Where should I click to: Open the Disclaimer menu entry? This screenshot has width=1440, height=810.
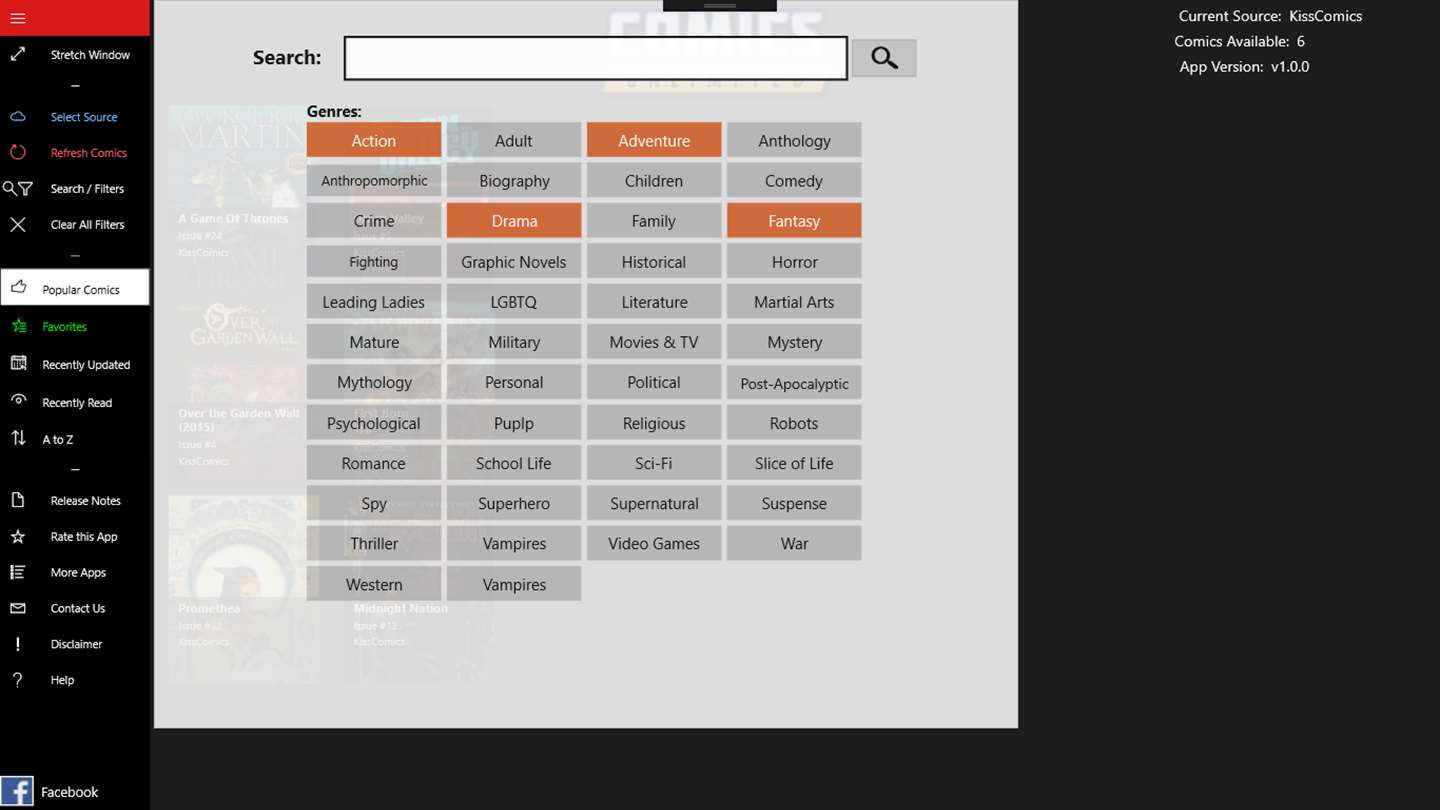tap(75, 644)
